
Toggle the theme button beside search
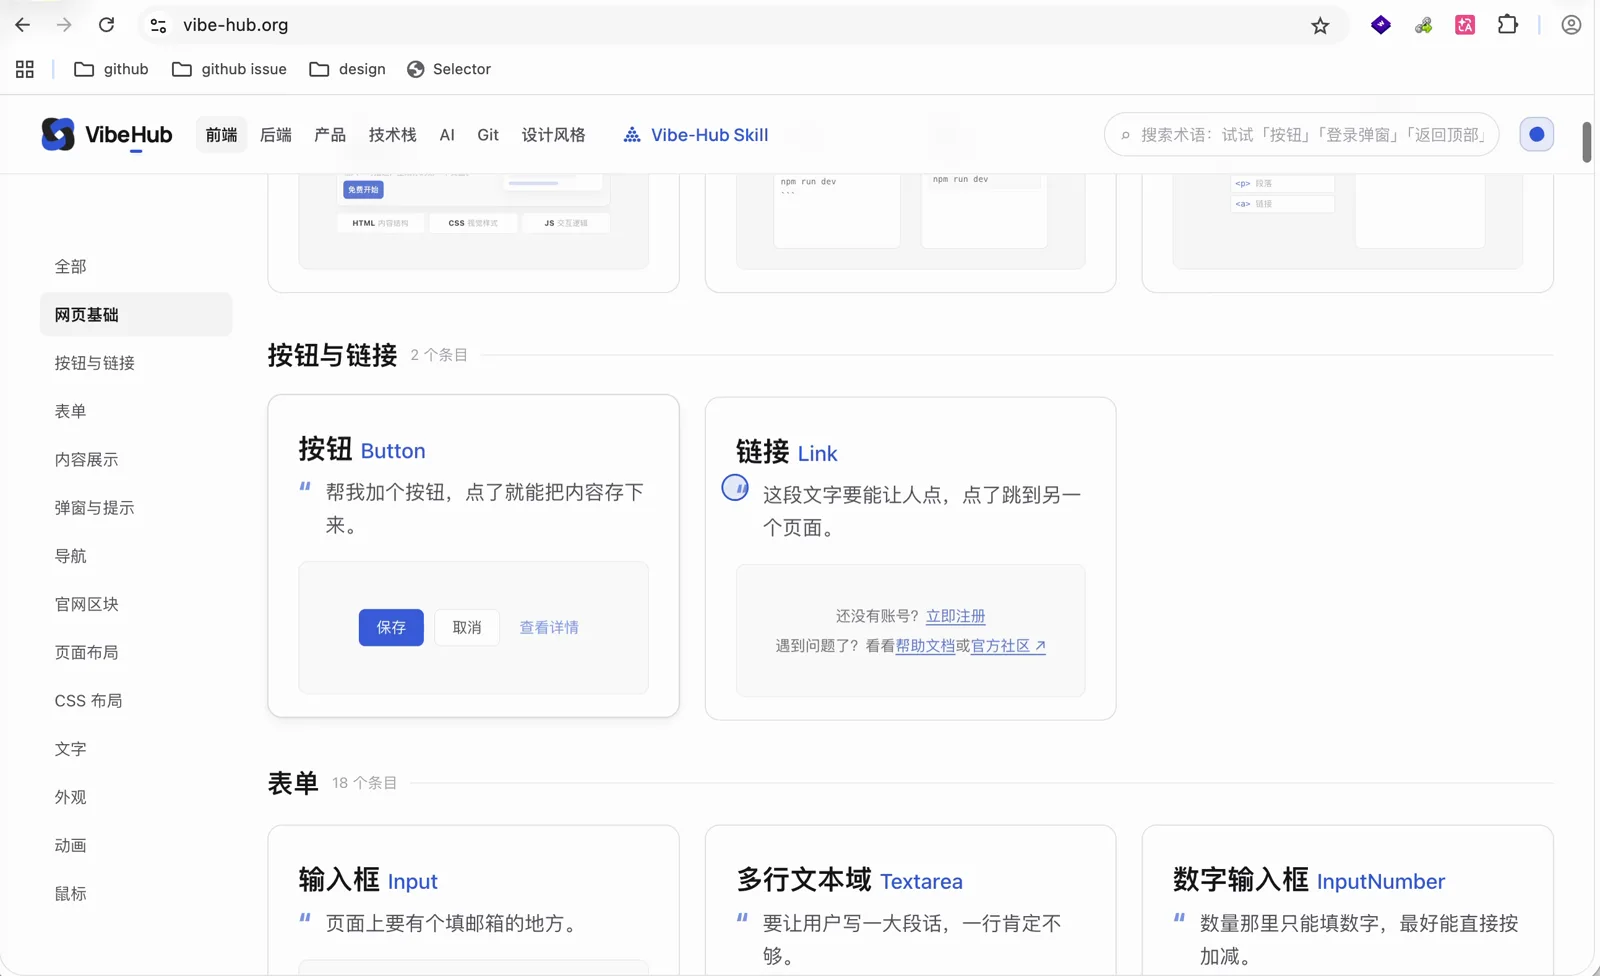[1537, 134]
